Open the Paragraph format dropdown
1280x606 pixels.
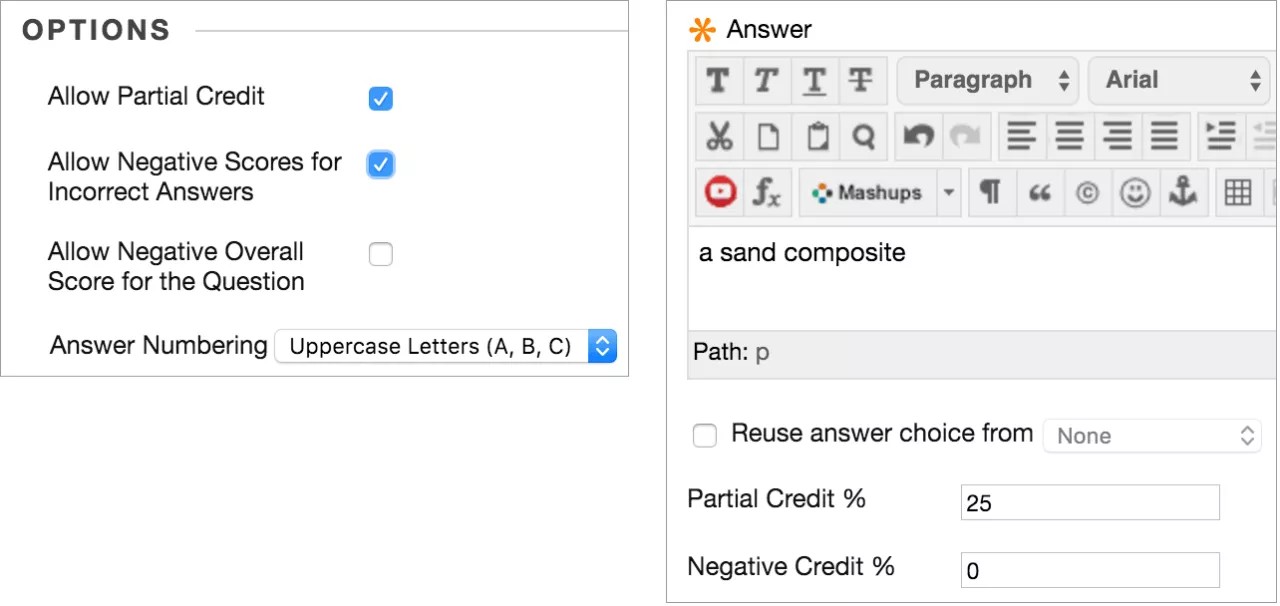tap(988, 81)
